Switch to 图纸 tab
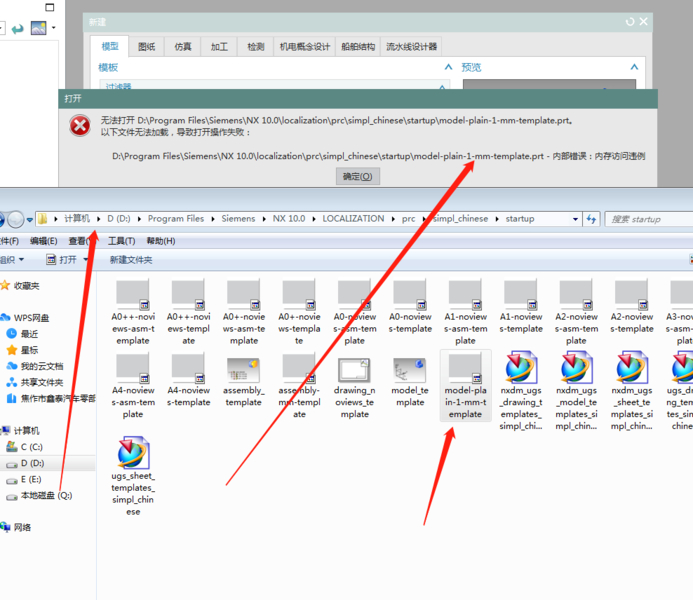Image resolution: width=693 pixels, height=600 pixels. (x=146, y=46)
